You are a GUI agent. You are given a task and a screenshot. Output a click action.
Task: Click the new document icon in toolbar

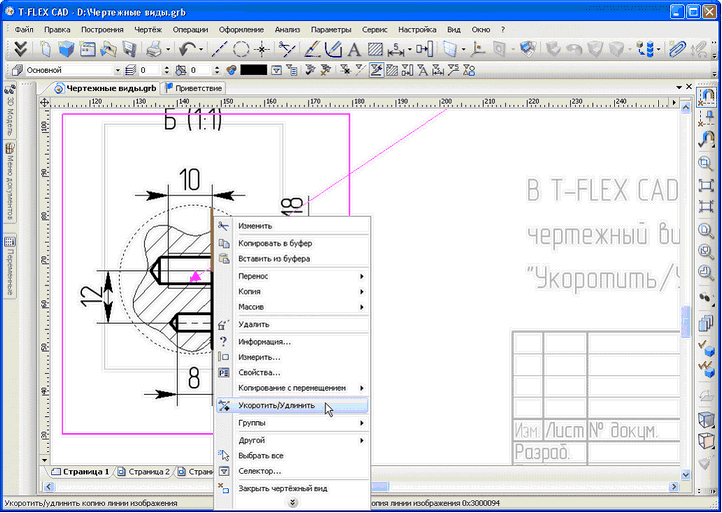45,49
